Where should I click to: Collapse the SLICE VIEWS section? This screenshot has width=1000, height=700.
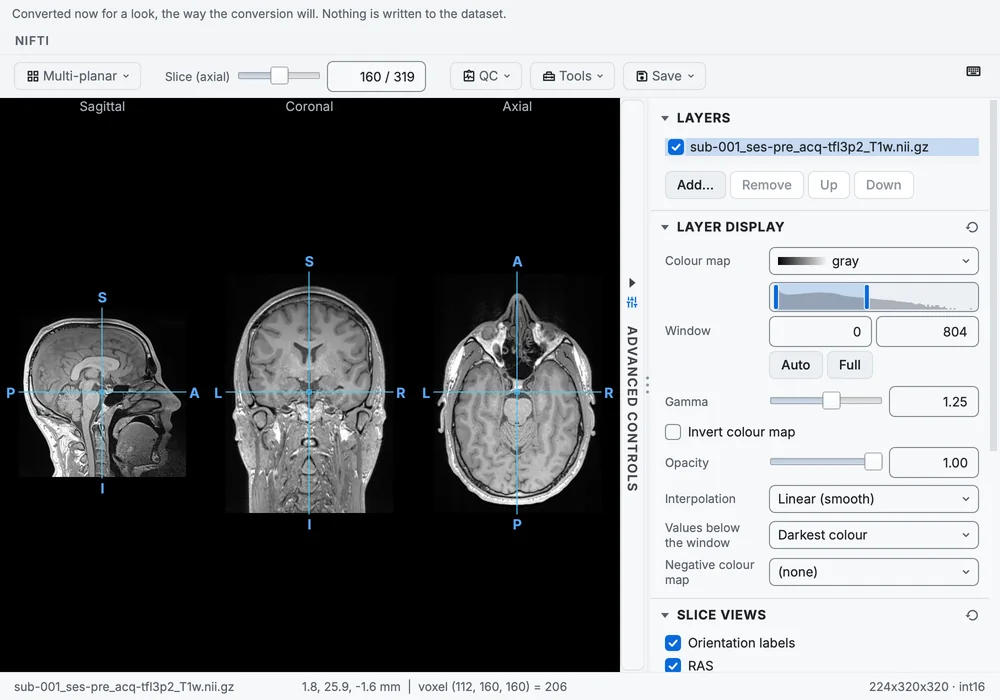click(x=665, y=615)
